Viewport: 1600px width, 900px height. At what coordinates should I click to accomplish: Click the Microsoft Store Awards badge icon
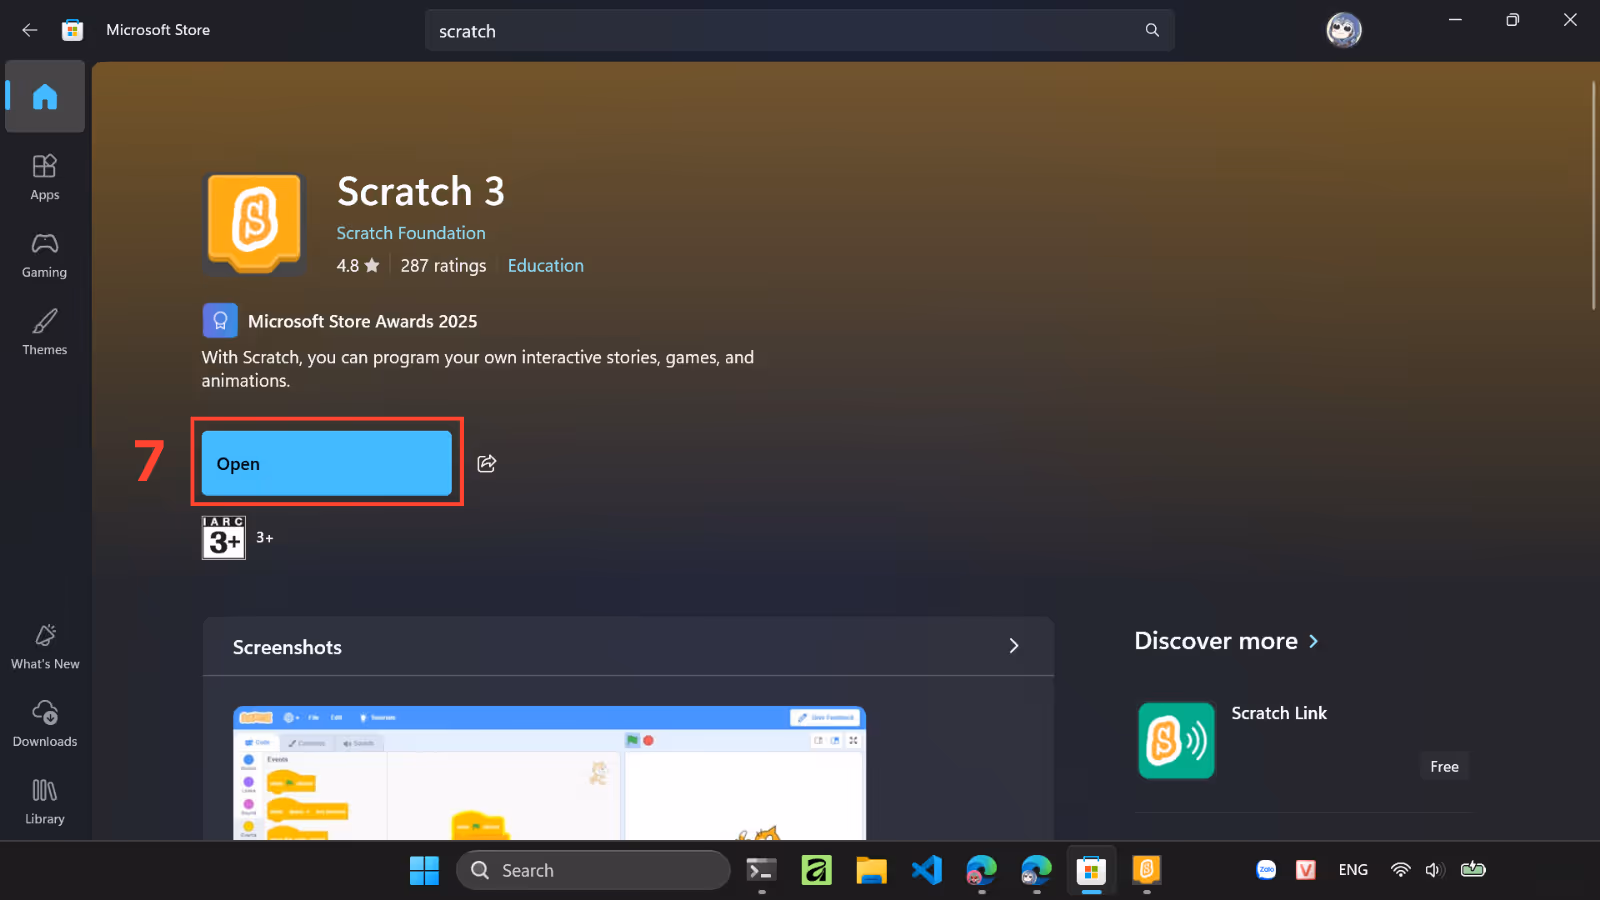pos(220,321)
